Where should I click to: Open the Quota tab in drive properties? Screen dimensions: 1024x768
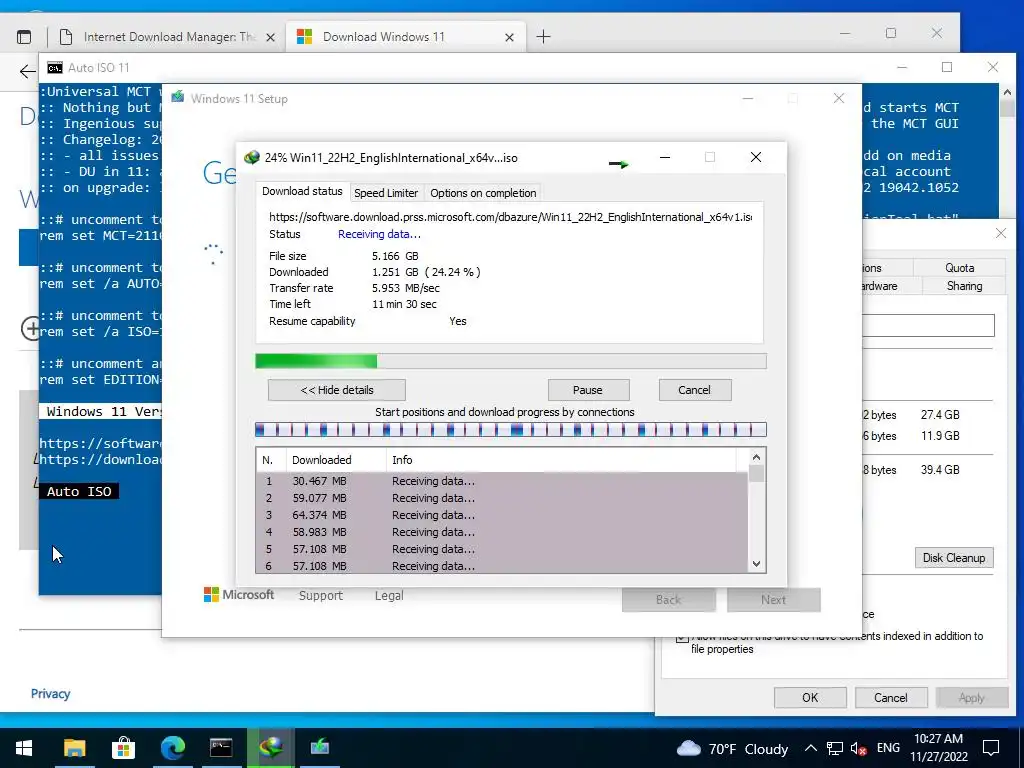(959, 268)
